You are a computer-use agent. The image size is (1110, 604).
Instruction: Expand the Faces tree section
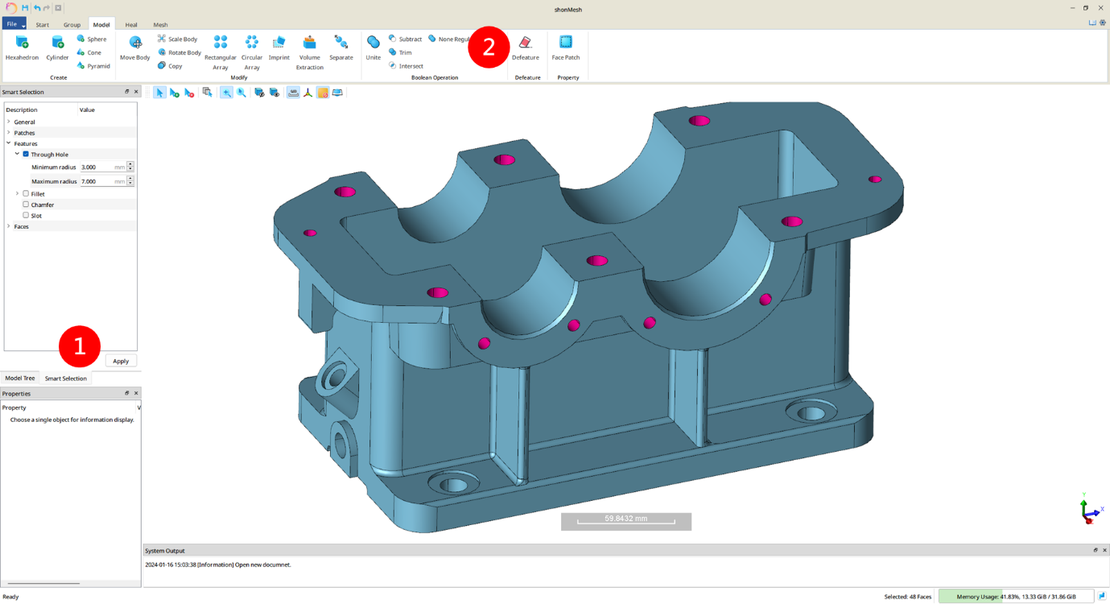[x=9, y=227]
